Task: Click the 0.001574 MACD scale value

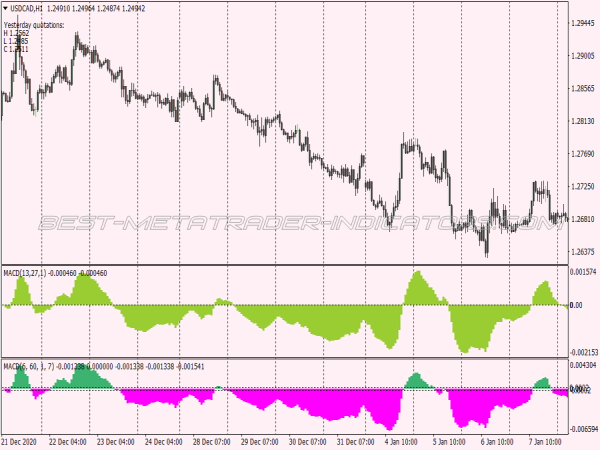Action: (583, 271)
